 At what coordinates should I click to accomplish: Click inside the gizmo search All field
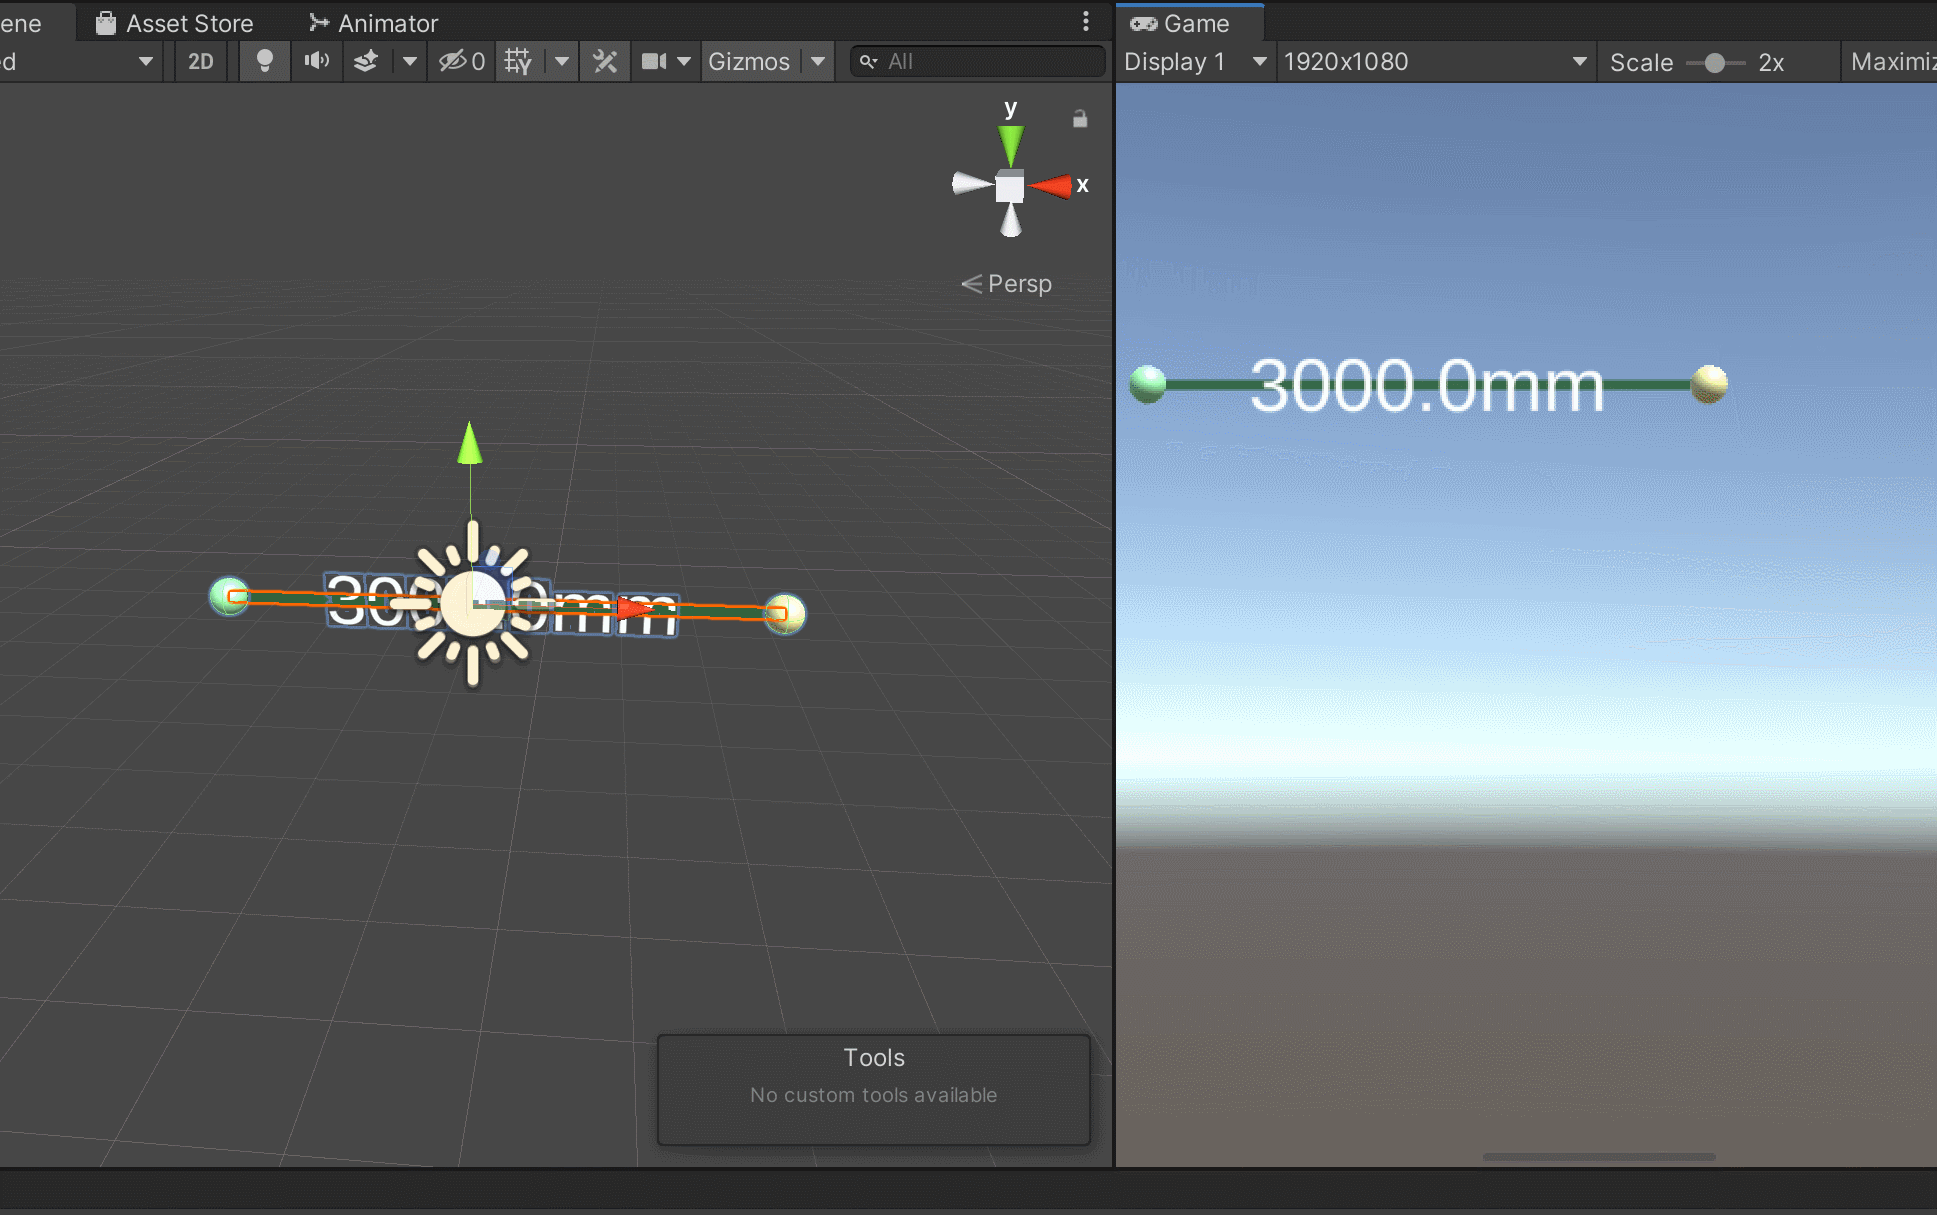pyautogui.click(x=975, y=61)
